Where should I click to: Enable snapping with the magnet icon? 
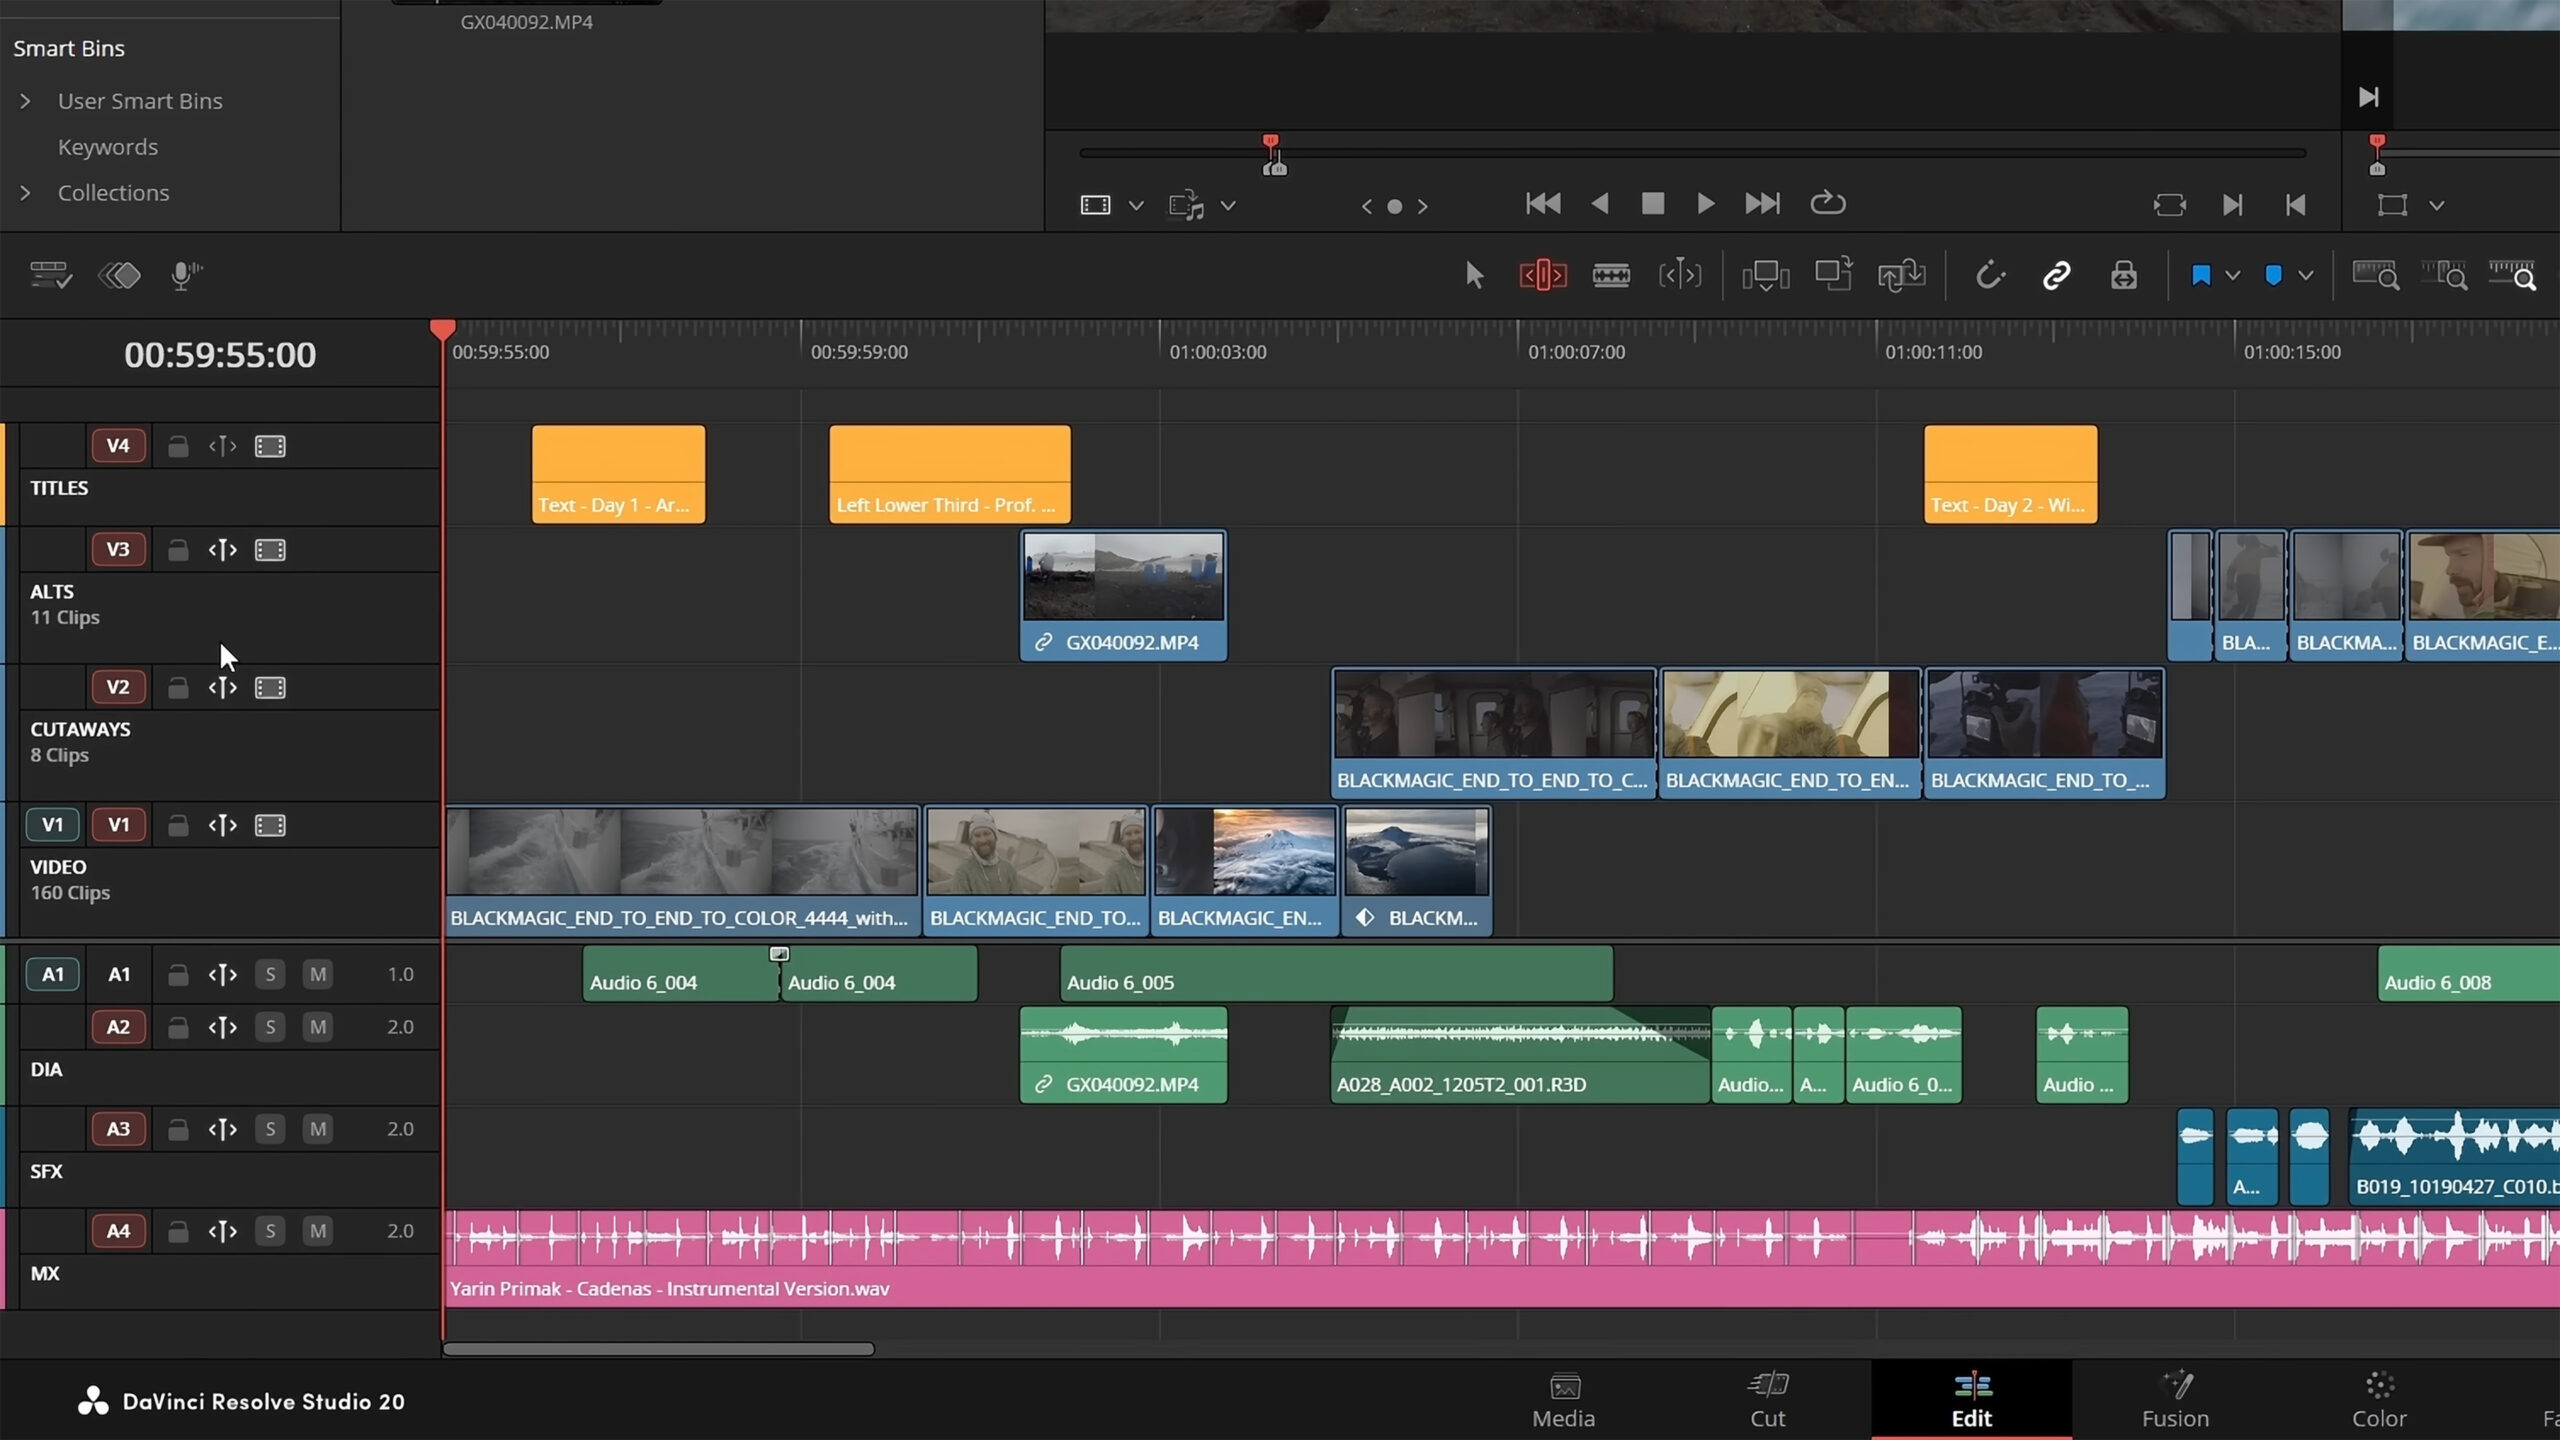click(1990, 274)
